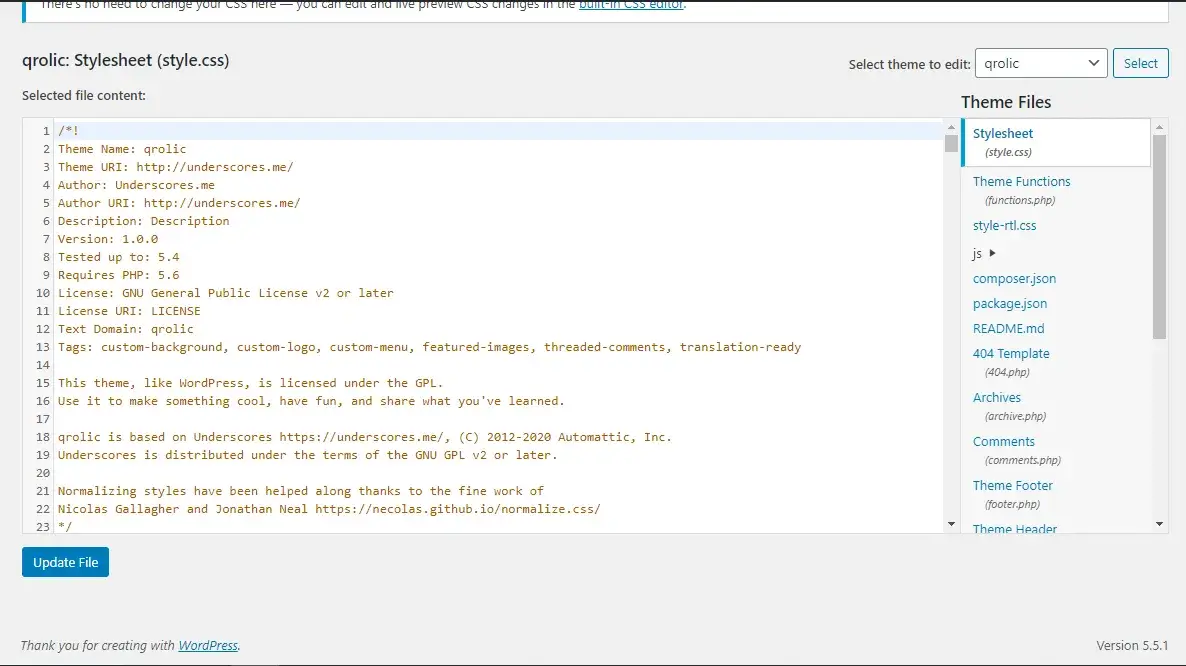Open the Archives (archive.php) file
Viewport: 1186px width, 666px height.
click(997, 397)
